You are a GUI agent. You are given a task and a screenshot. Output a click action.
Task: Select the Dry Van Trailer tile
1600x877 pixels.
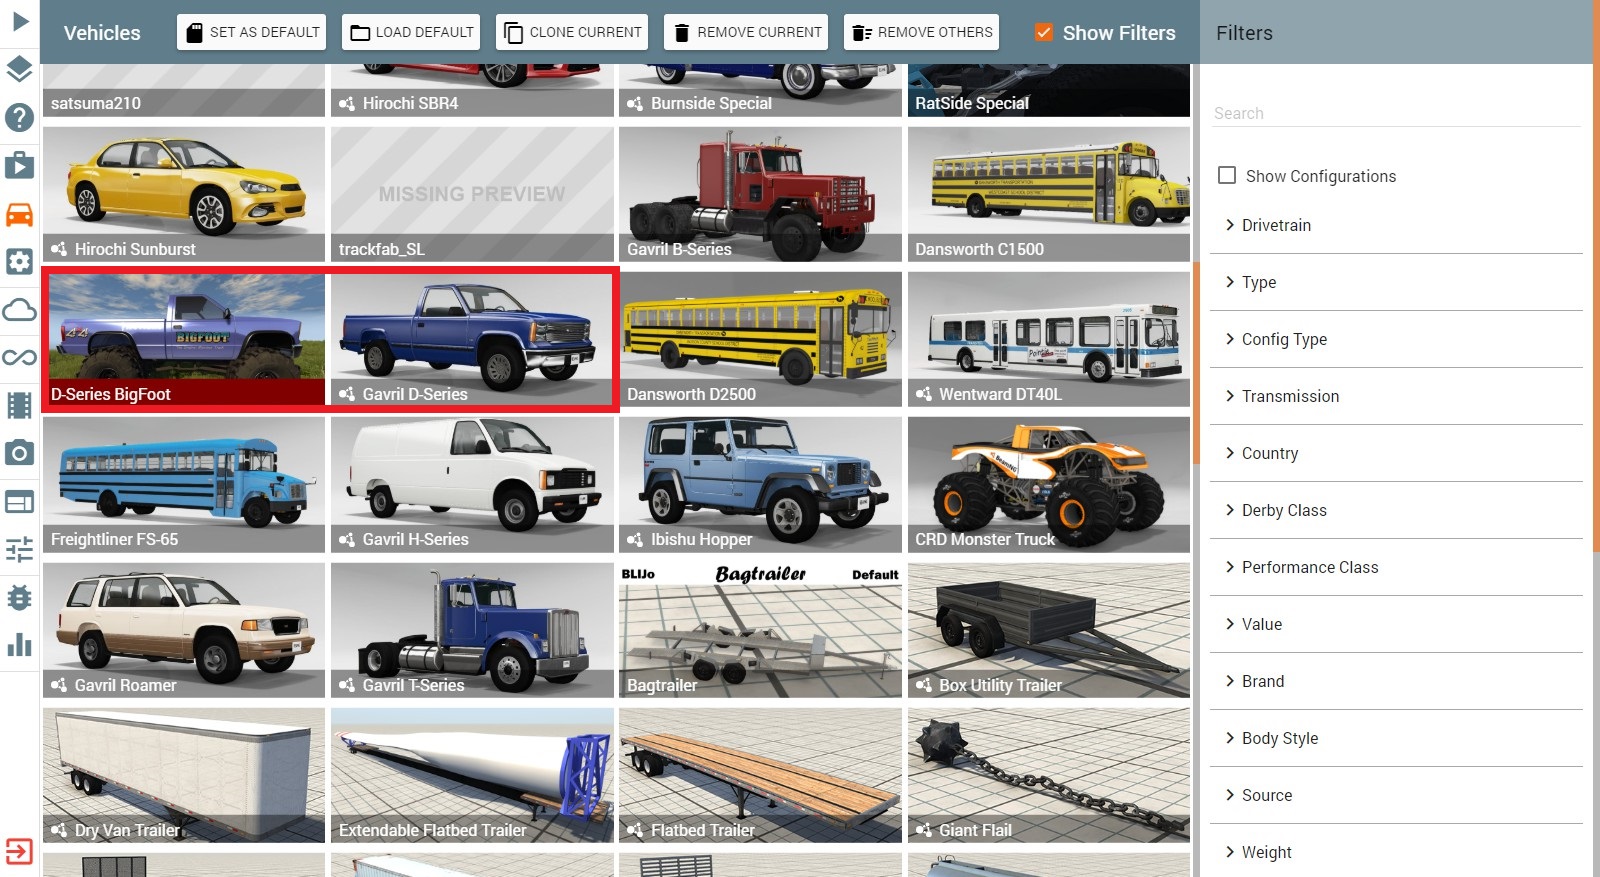[x=184, y=776]
